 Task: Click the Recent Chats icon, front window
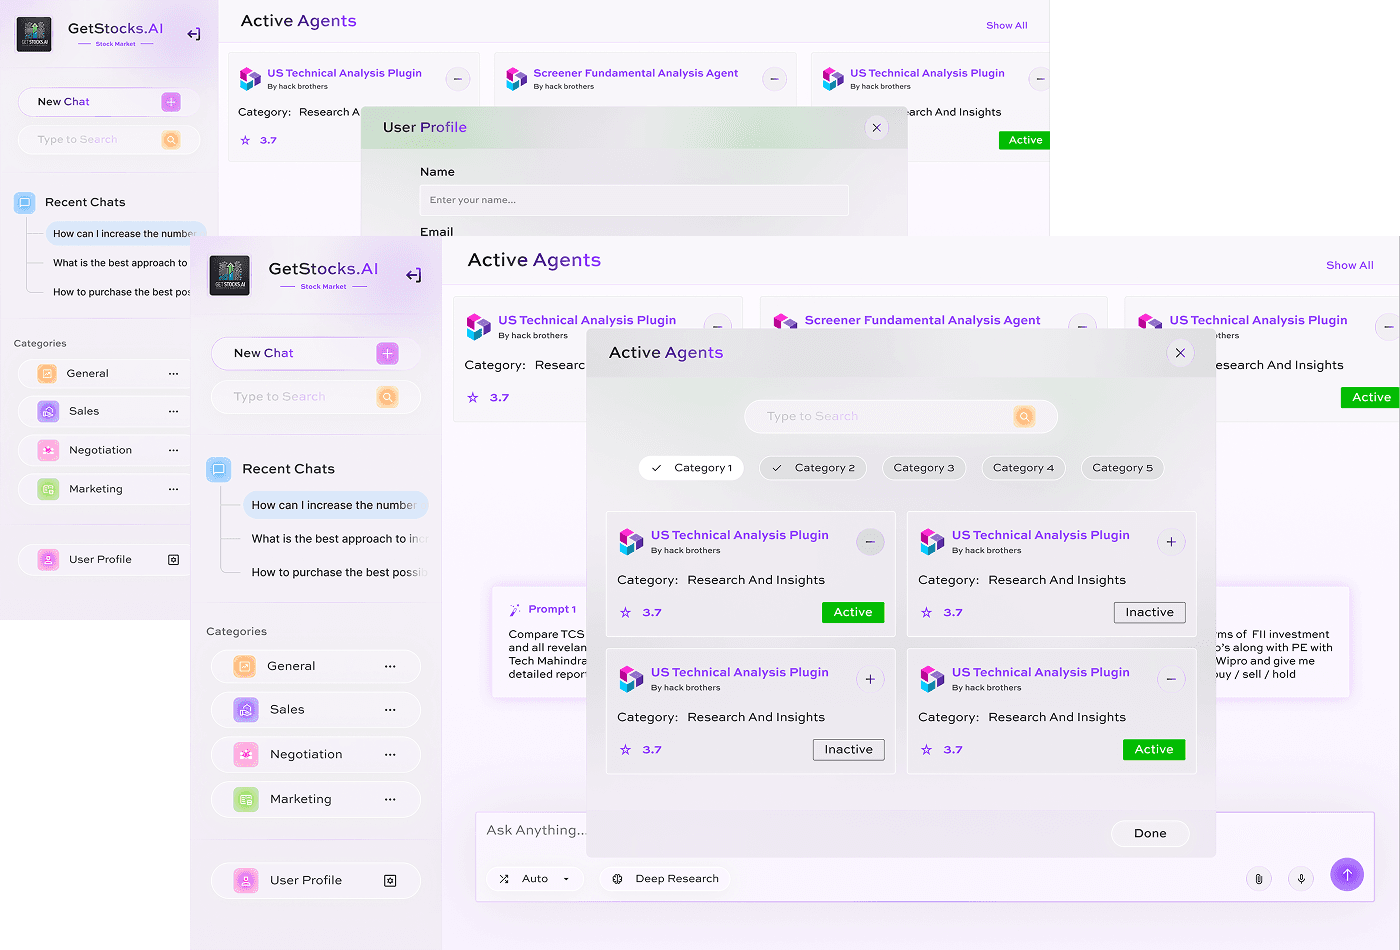click(x=219, y=469)
